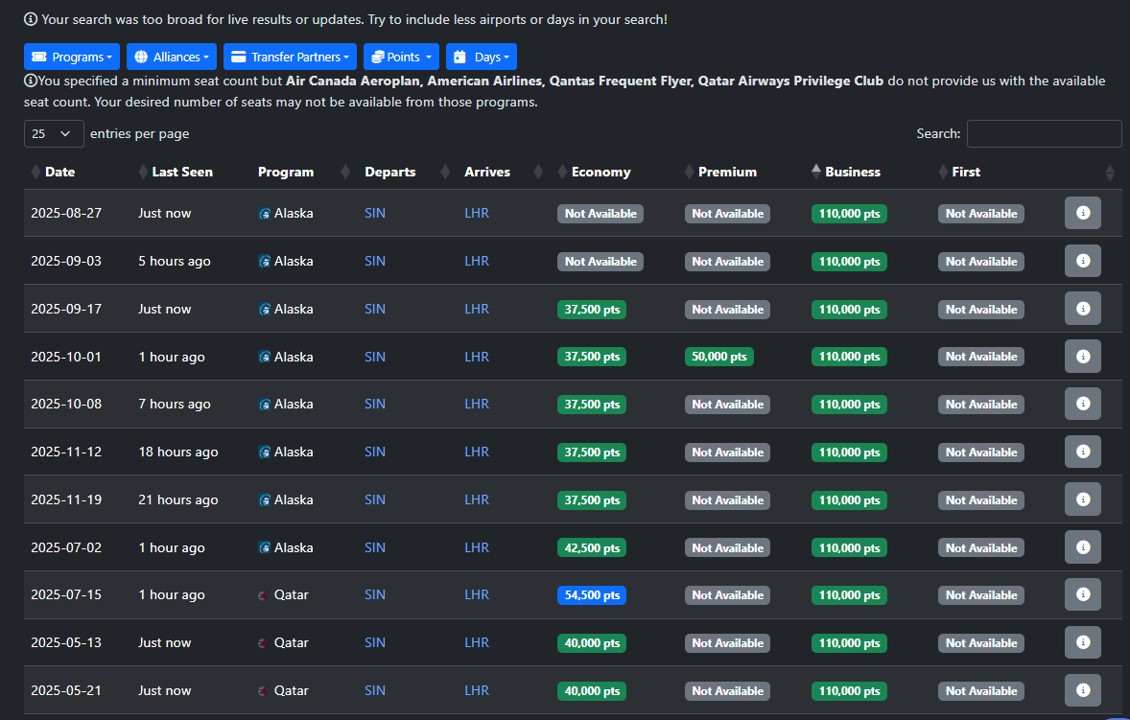The image size is (1130, 720).
Task: Open info for the 2025-05-13 flight
Action: (x=1082, y=642)
